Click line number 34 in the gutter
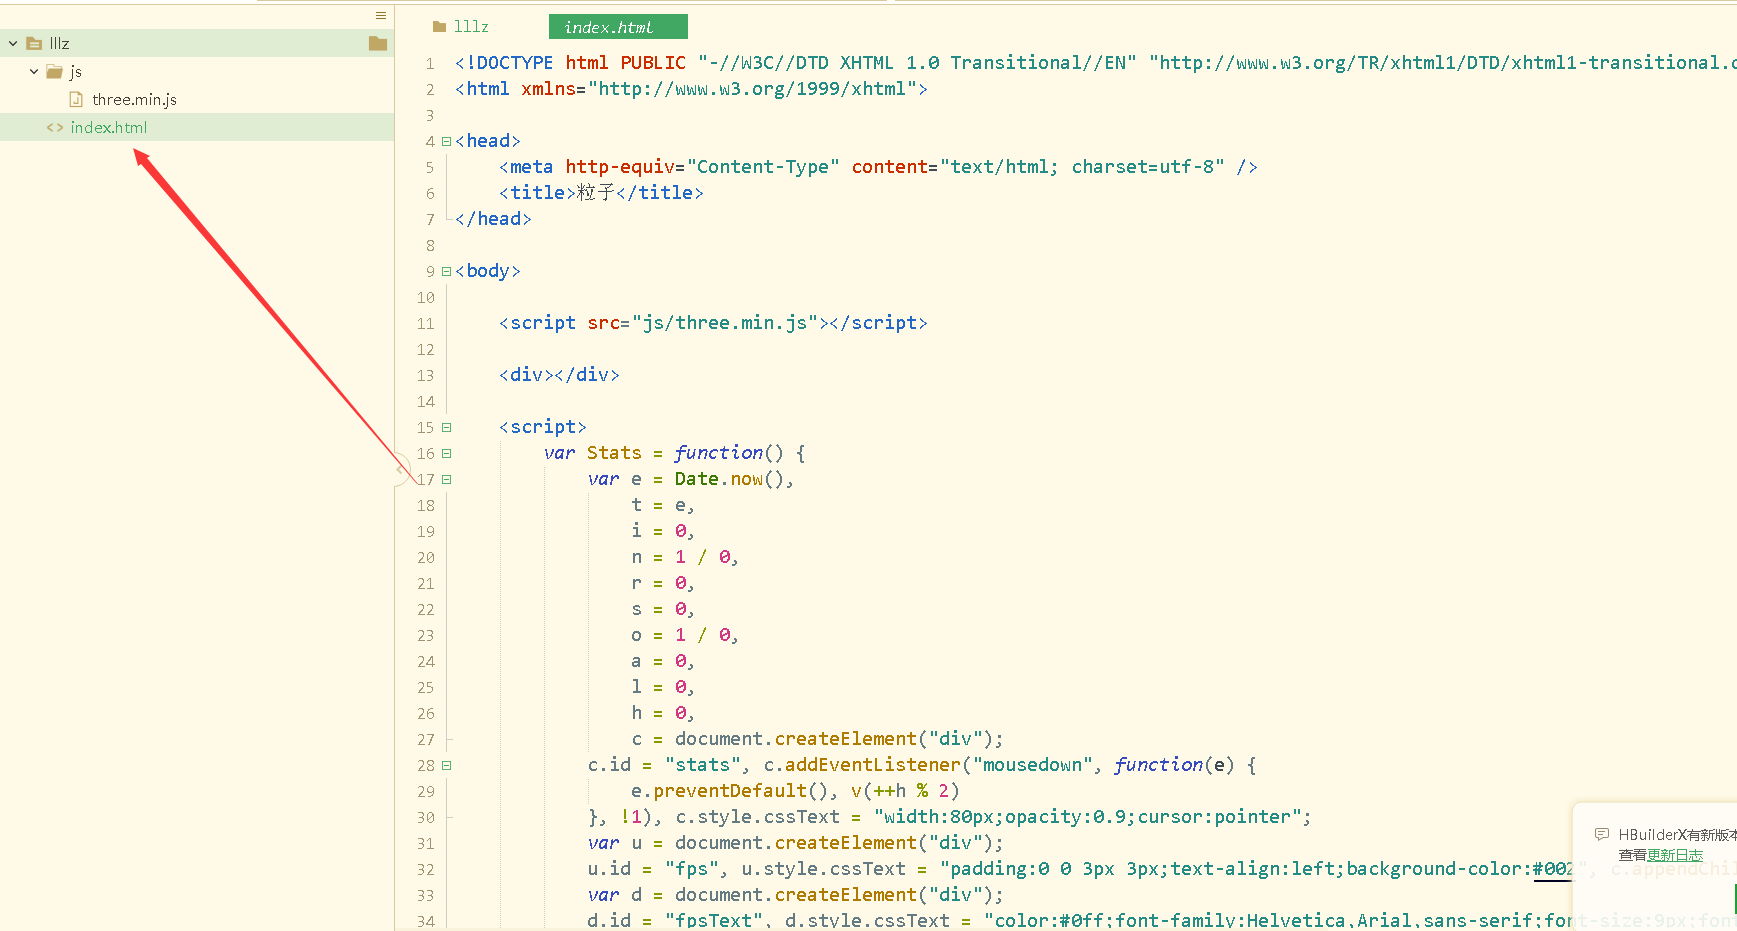Image resolution: width=1737 pixels, height=931 pixels. pyautogui.click(x=426, y=921)
